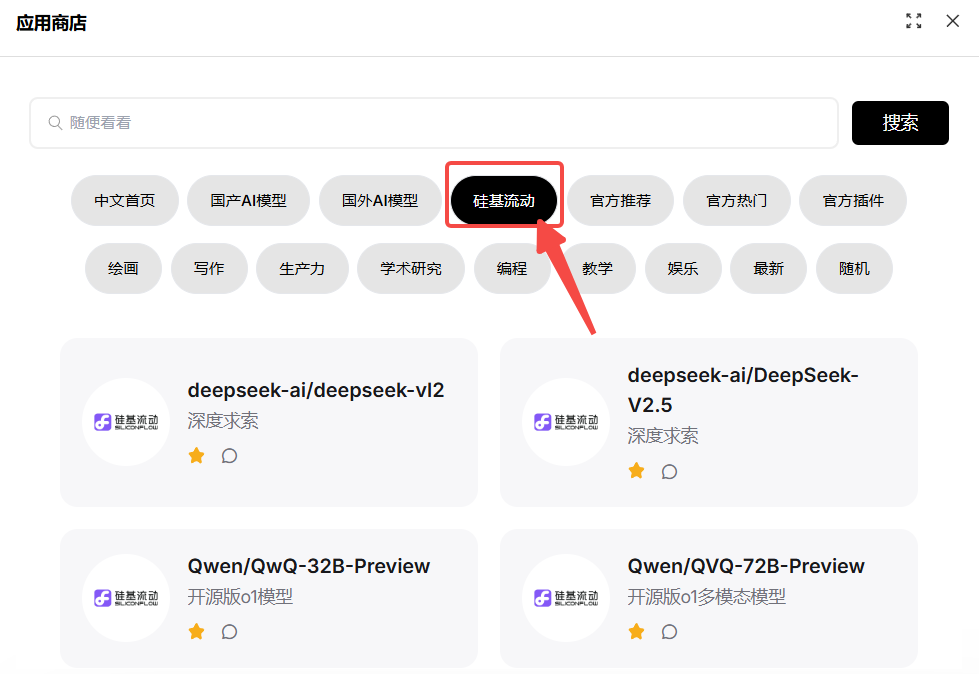Open the 国外AI模型 category
The width and height of the screenshot is (979, 674).
(380, 200)
